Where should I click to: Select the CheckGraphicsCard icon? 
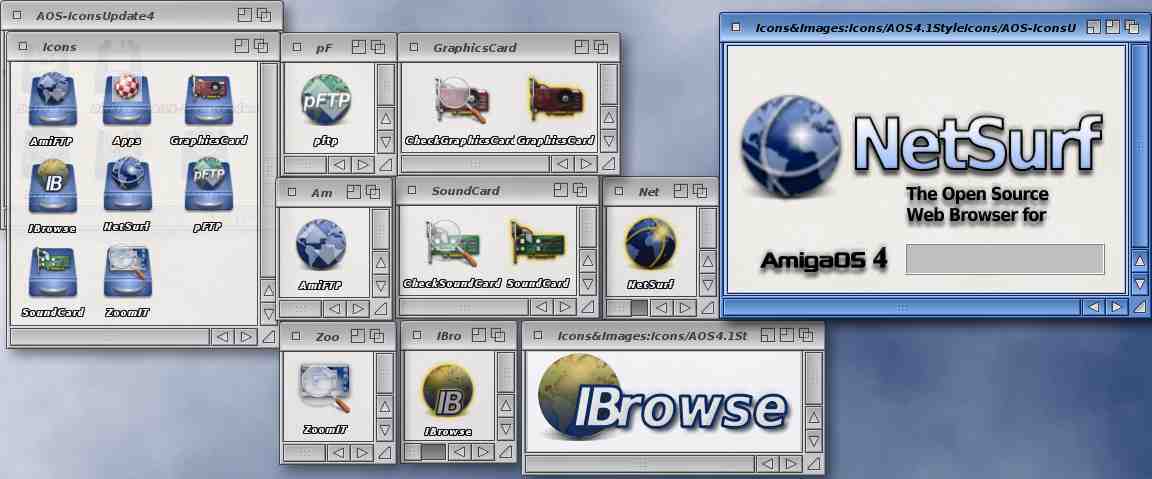click(460, 110)
